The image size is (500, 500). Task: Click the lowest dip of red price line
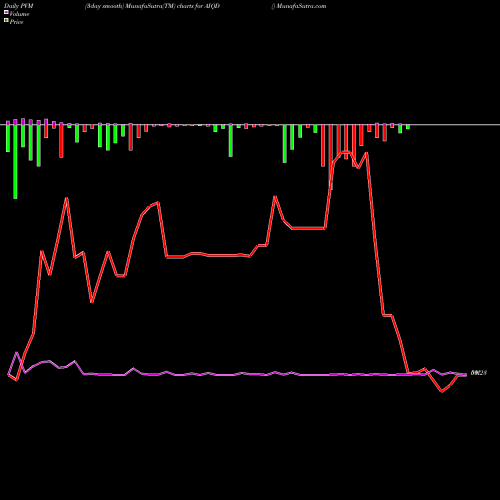click(442, 391)
